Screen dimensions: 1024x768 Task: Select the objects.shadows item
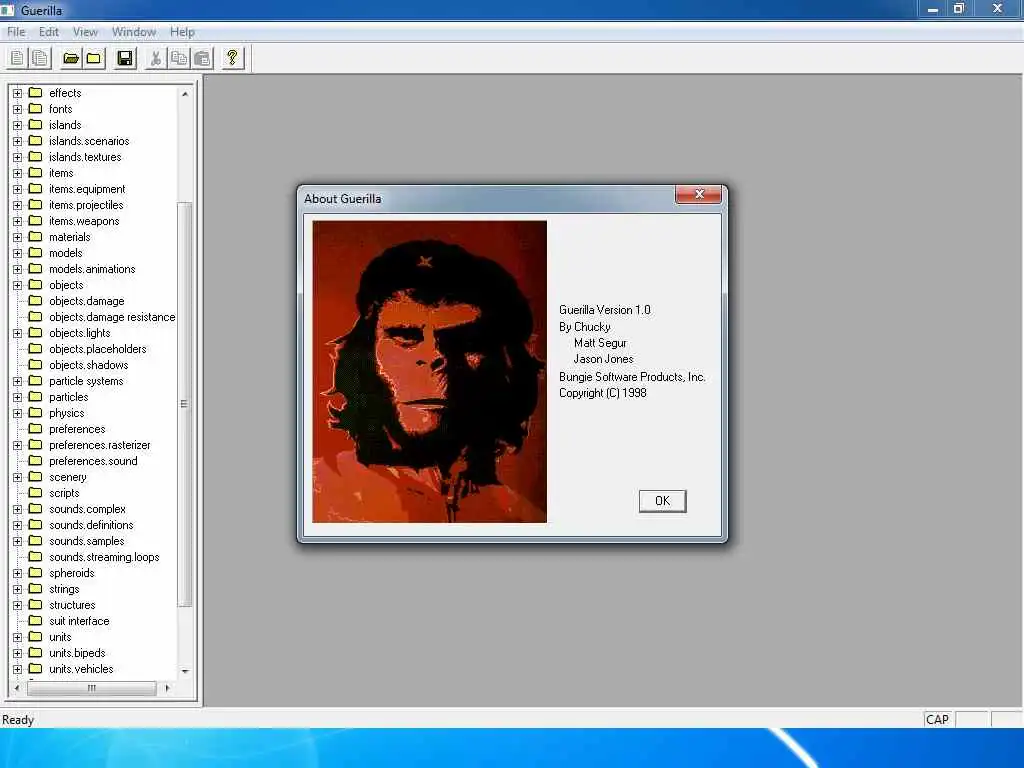point(89,364)
